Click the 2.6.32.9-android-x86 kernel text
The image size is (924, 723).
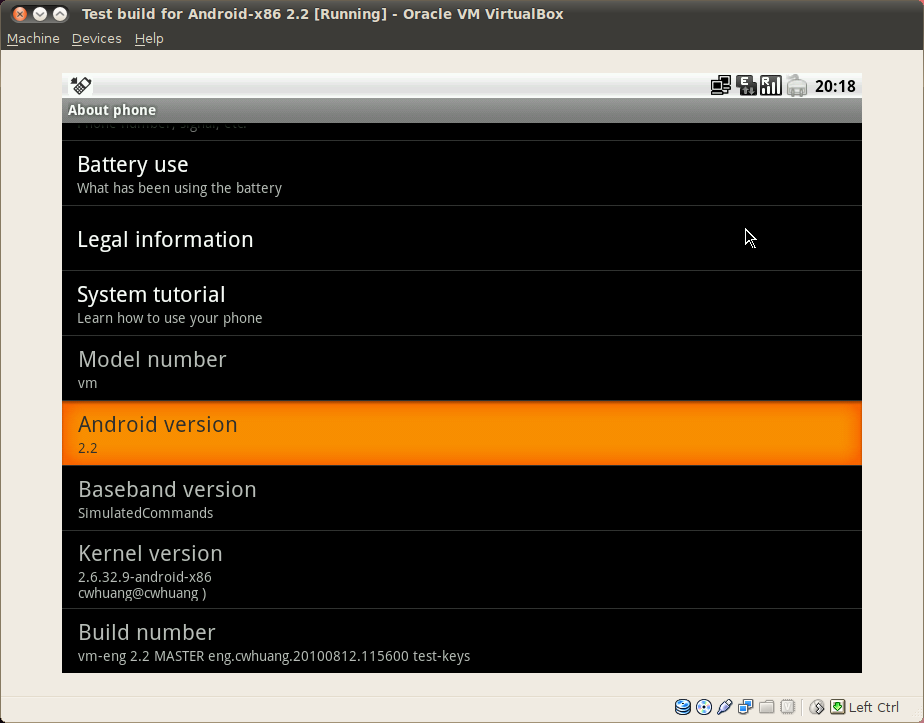click(144, 577)
